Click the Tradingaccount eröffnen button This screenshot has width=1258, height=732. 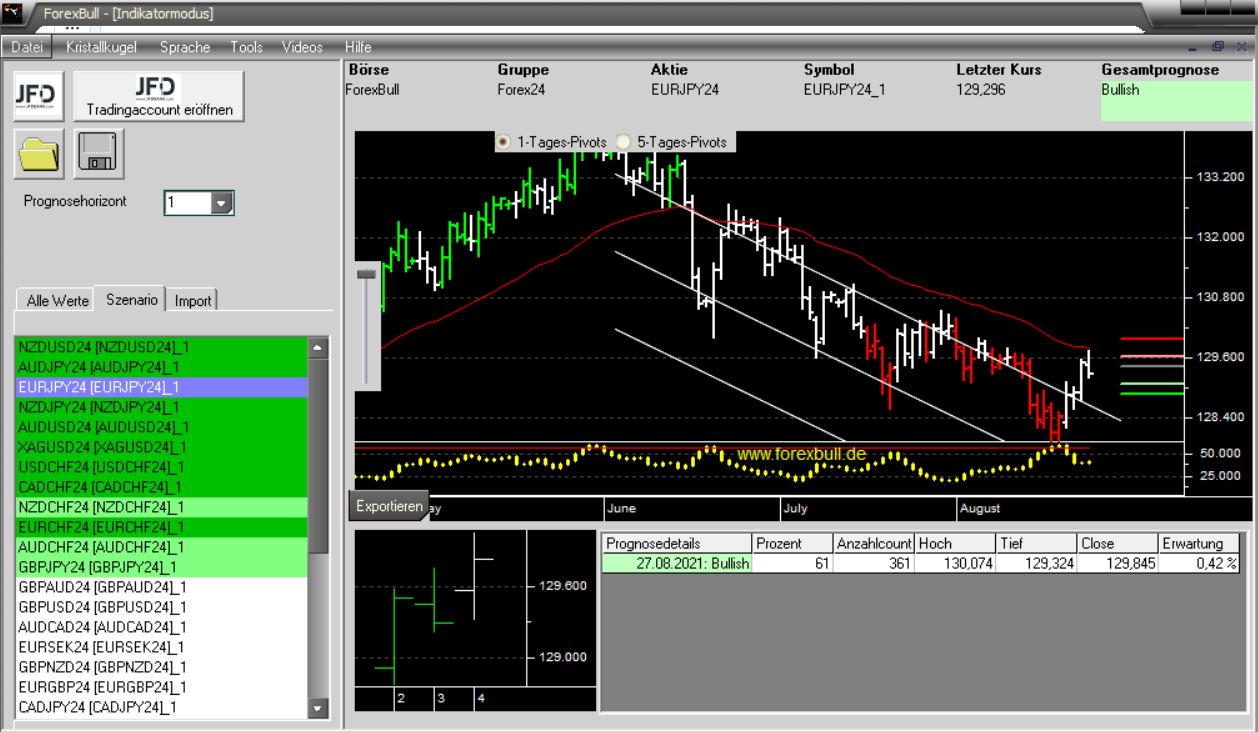pos(159,96)
